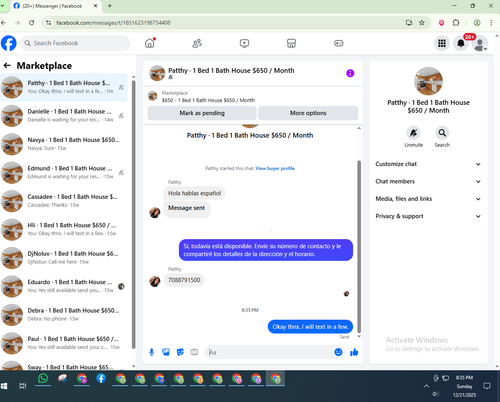Open the Eduardo conversation
The image size is (500, 402).
[x=63, y=286]
